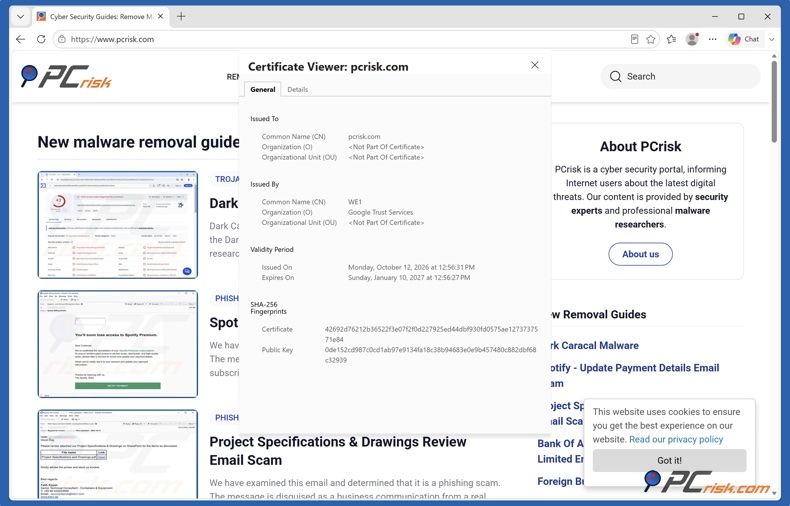Open the reader view icon in the address bar
The image size is (790, 506).
tap(634, 39)
